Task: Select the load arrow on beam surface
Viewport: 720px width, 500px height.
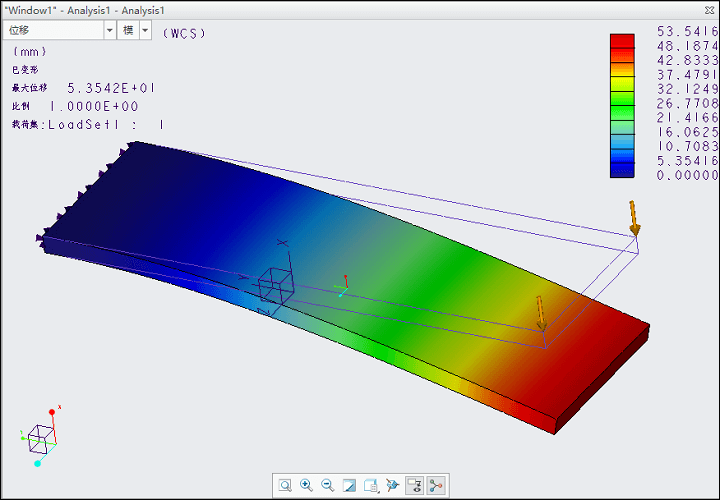Action: pos(540,312)
